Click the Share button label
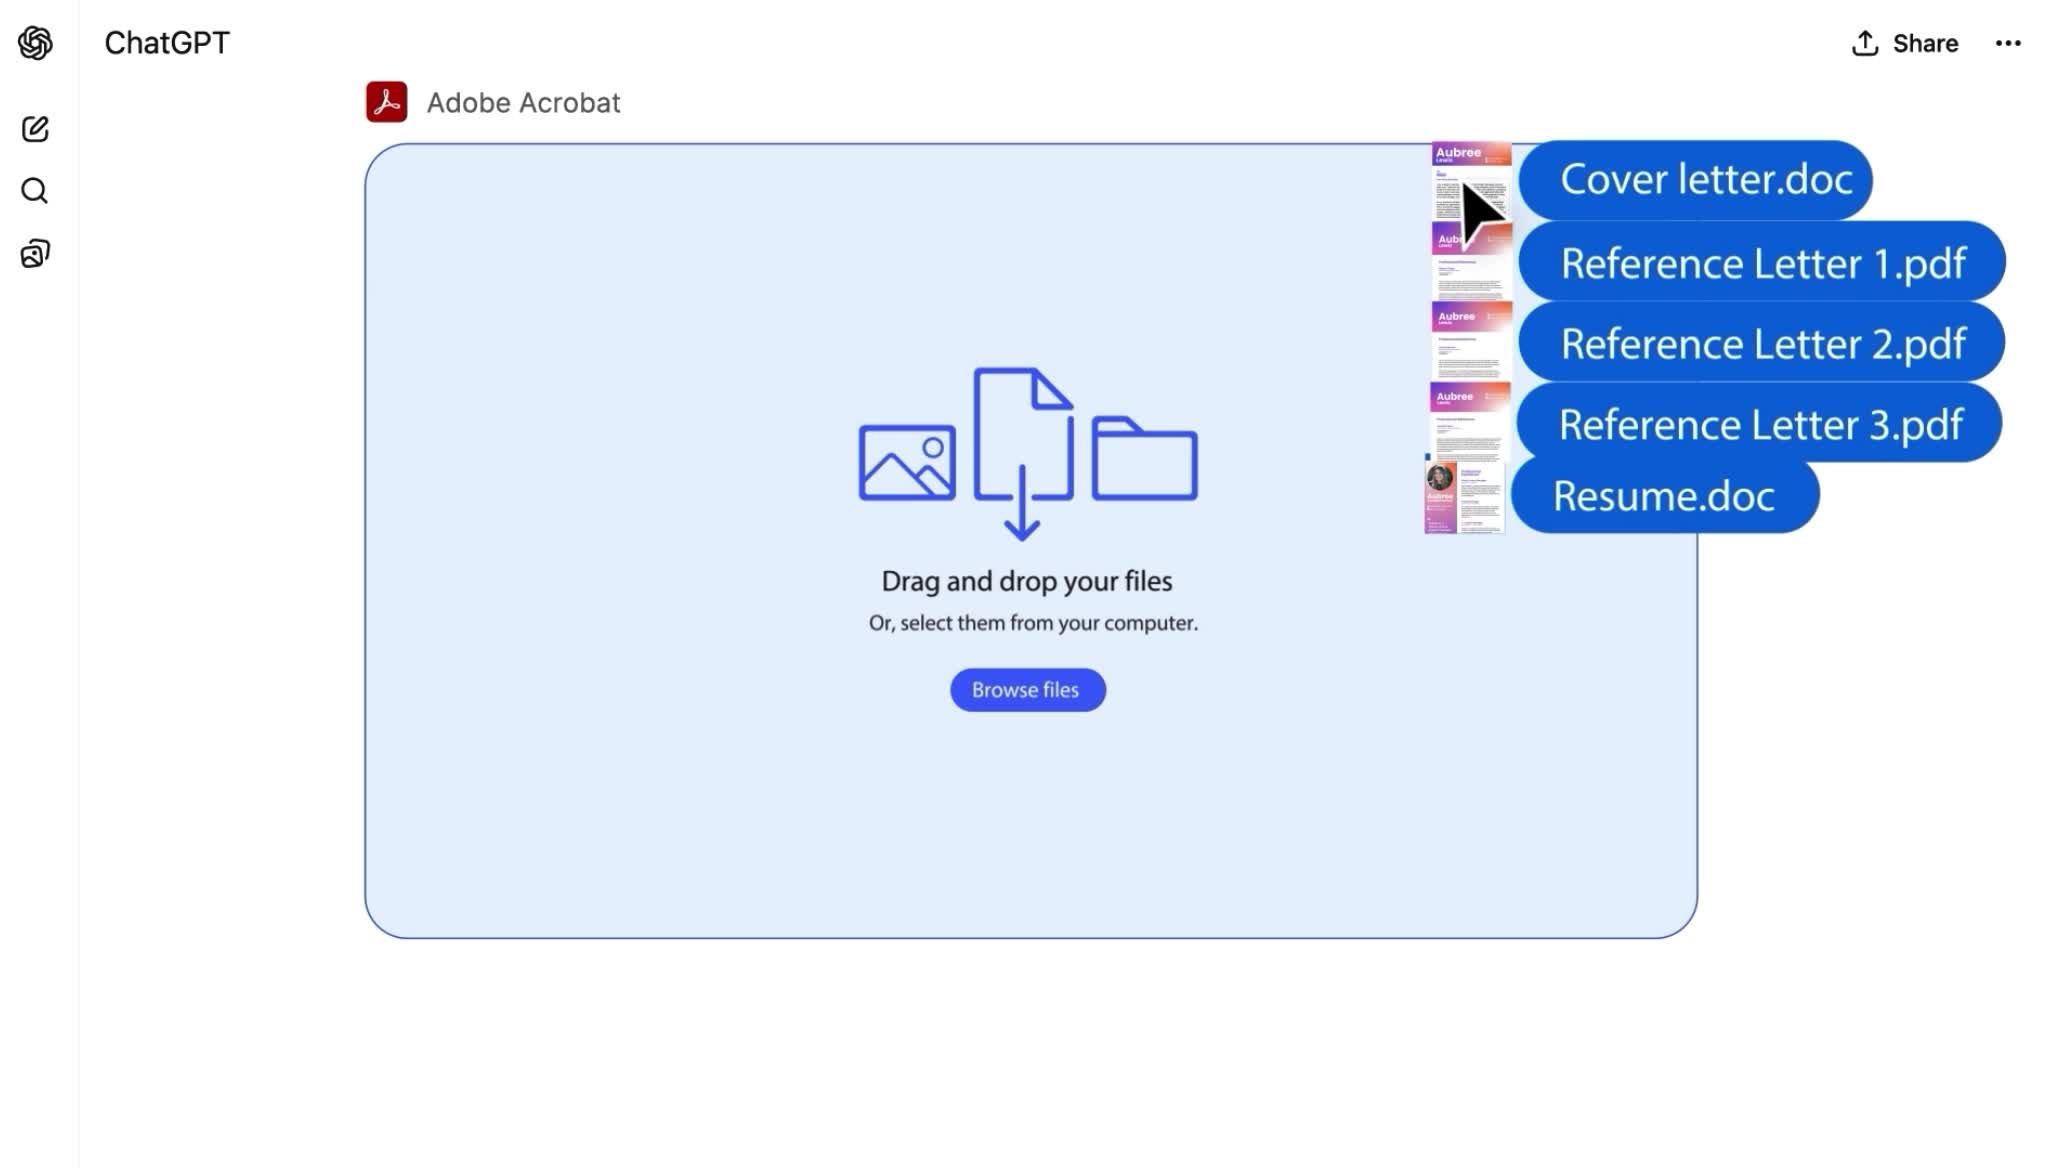The width and height of the screenshot is (2050, 1168). [x=1925, y=43]
